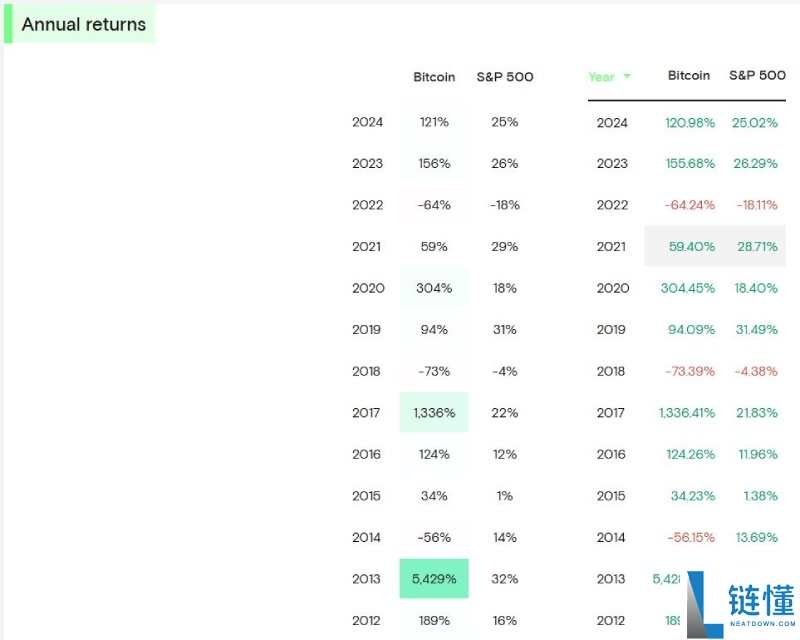Click the green Year column header

point(601,77)
